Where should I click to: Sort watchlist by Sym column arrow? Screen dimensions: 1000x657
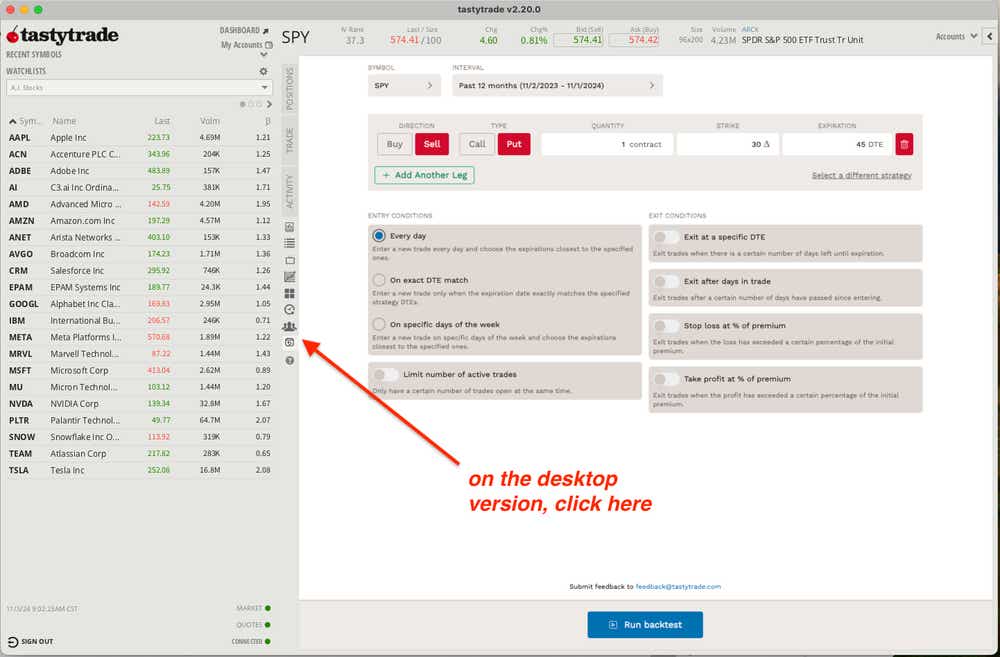[13, 121]
